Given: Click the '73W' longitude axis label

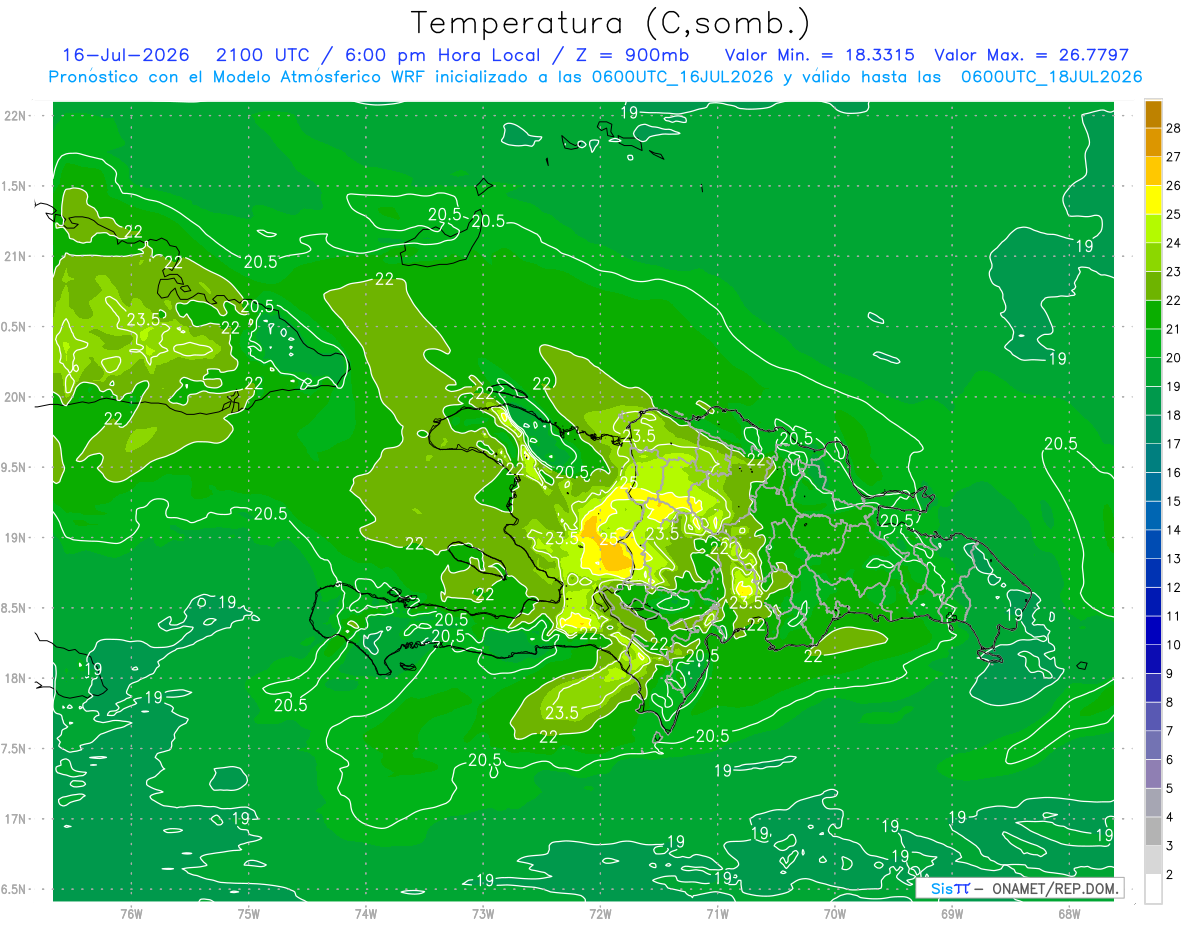Looking at the screenshot, I should [x=483, y=913].
